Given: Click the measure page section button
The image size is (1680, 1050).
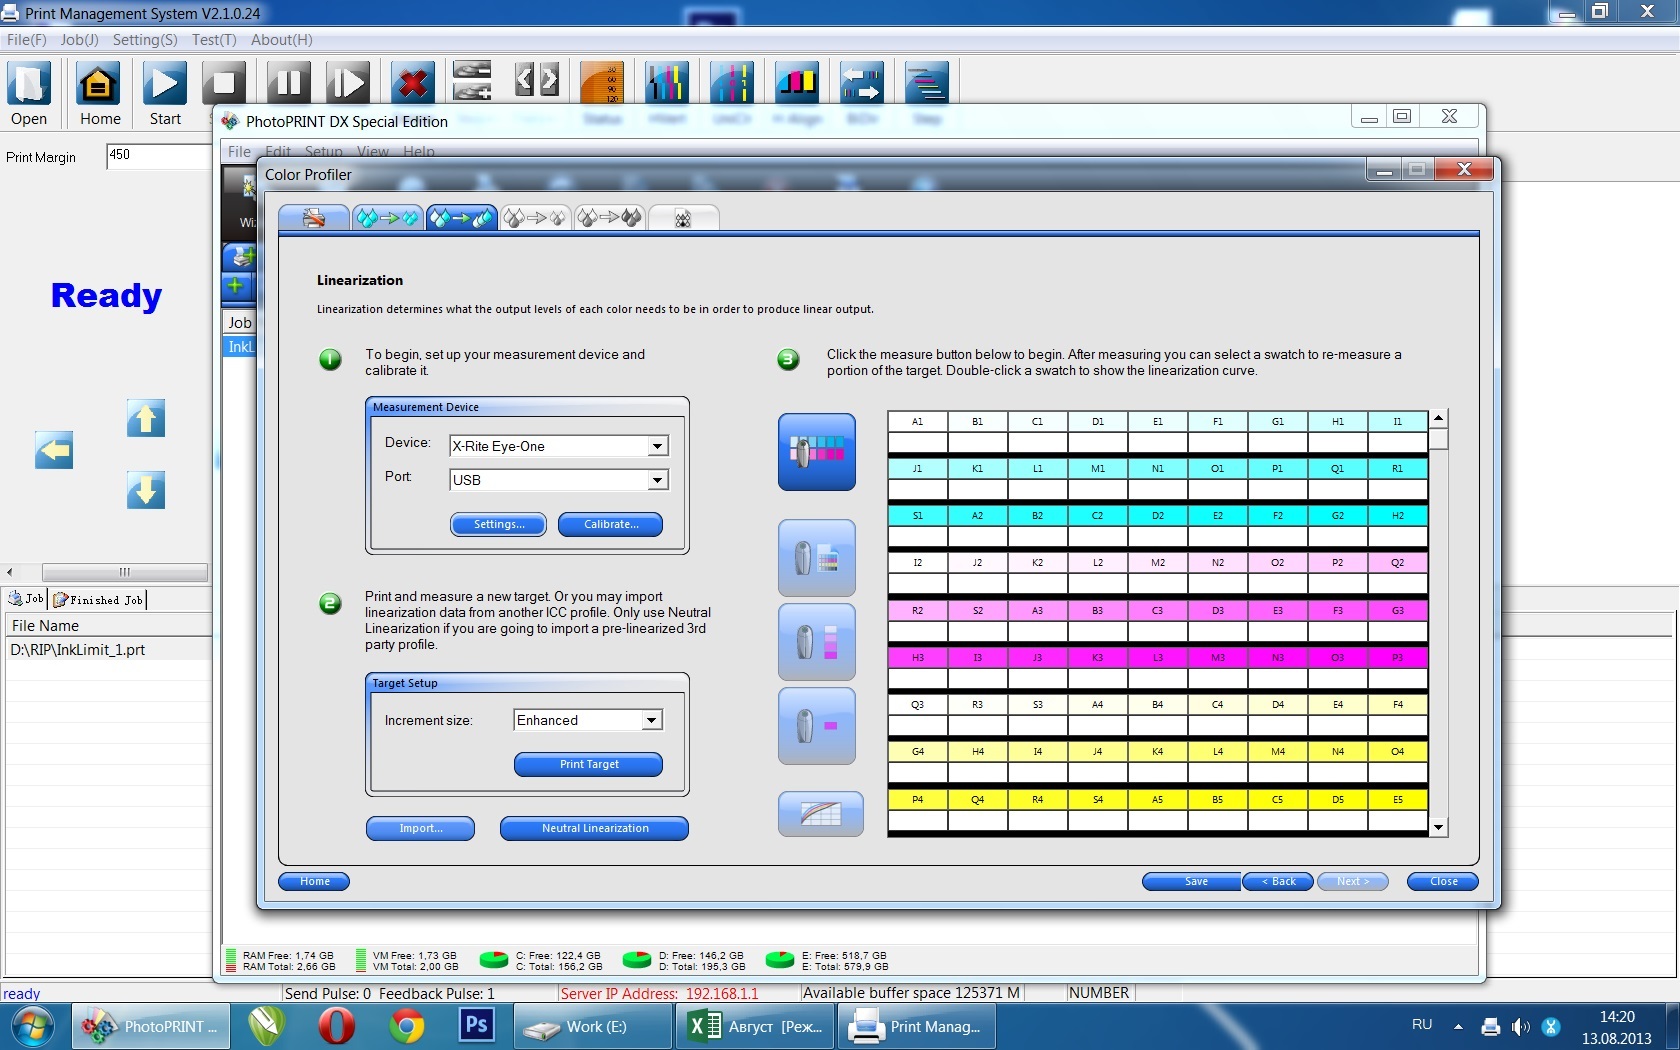Looking at the screenshot, I should click(817, 558).
